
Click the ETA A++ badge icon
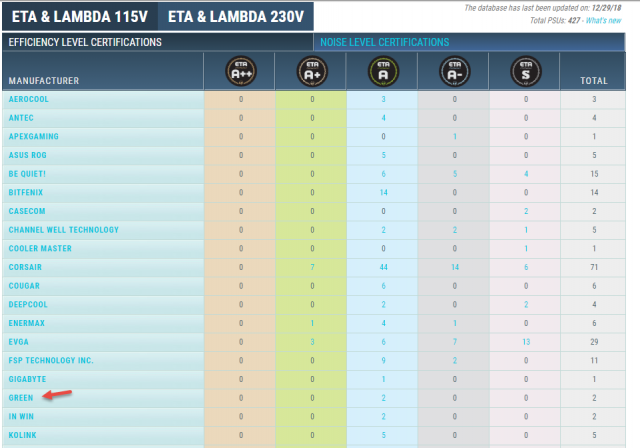point(240,69)
